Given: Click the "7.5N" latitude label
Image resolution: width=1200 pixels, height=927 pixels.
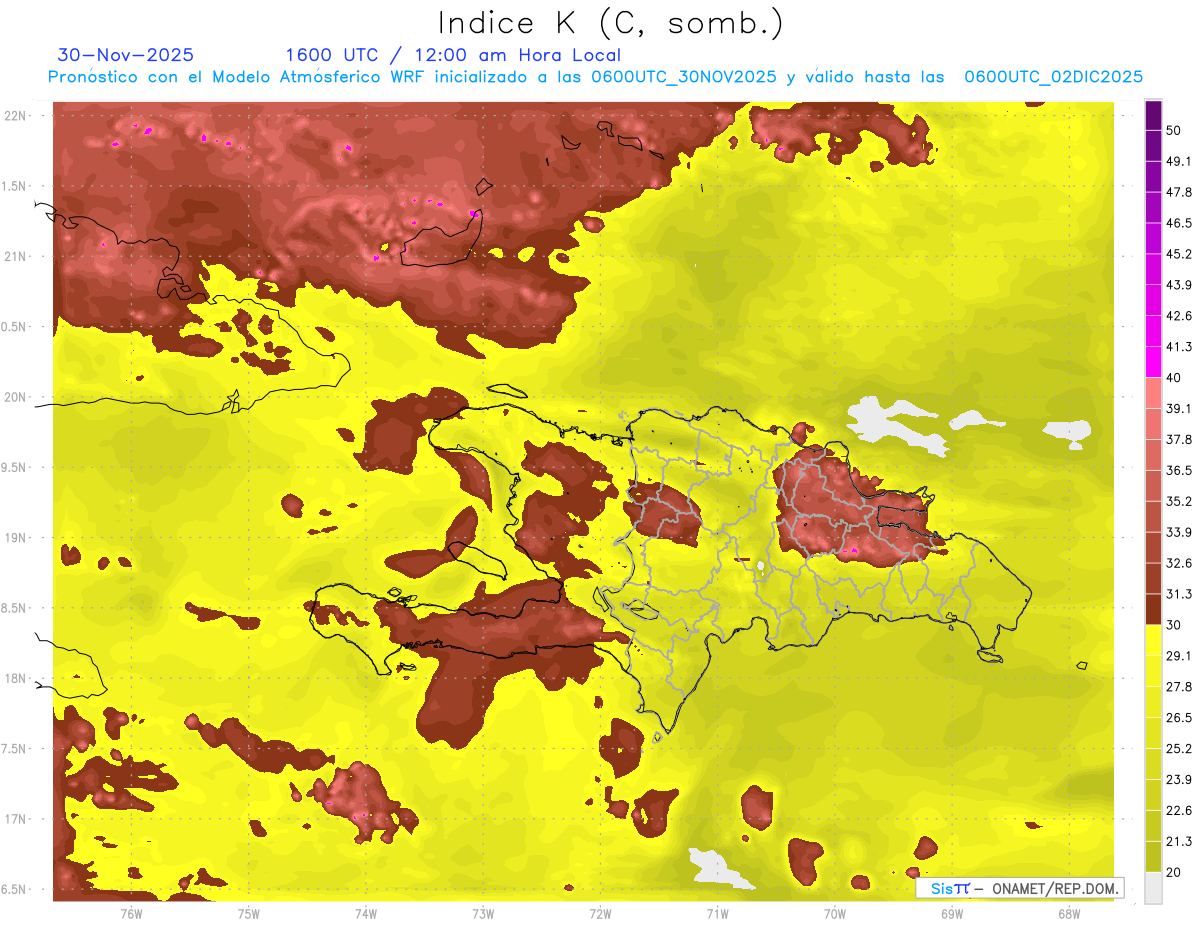Looking at the screenshot, I should click(x=15, y=749).
